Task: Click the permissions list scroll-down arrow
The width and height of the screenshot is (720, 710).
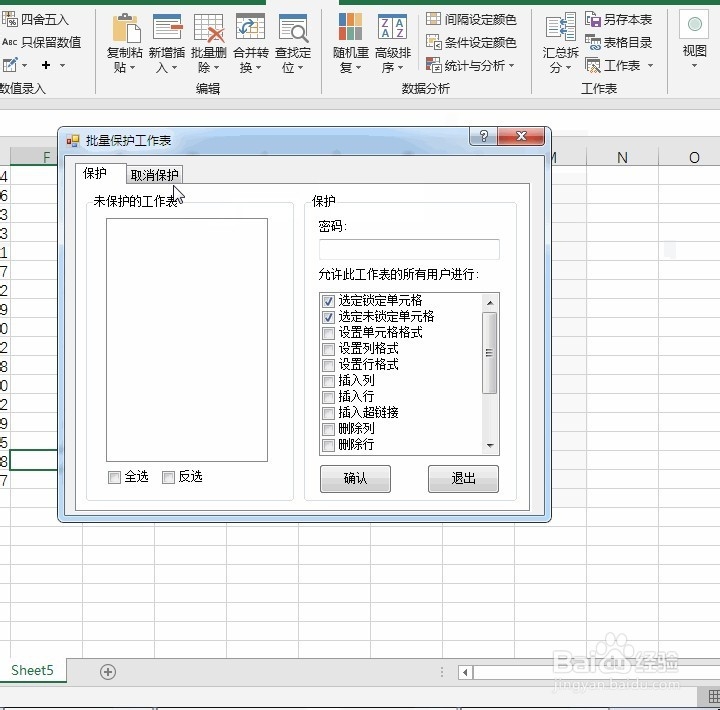Action: [x=490, y=445]
